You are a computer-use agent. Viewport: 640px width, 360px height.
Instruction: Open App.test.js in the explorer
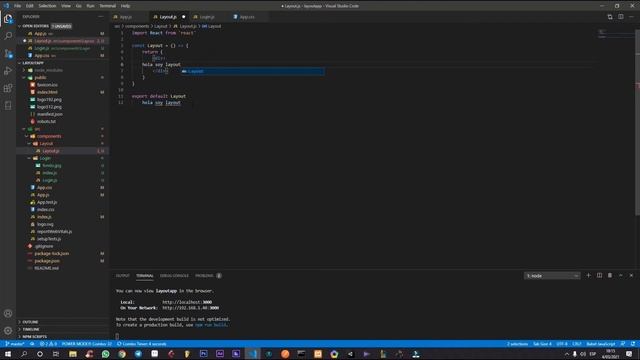coord(47,202)
